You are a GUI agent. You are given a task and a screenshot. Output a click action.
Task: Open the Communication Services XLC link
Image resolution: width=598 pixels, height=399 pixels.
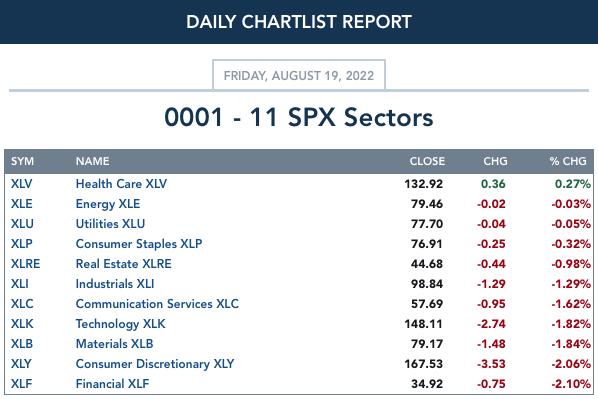157,304
